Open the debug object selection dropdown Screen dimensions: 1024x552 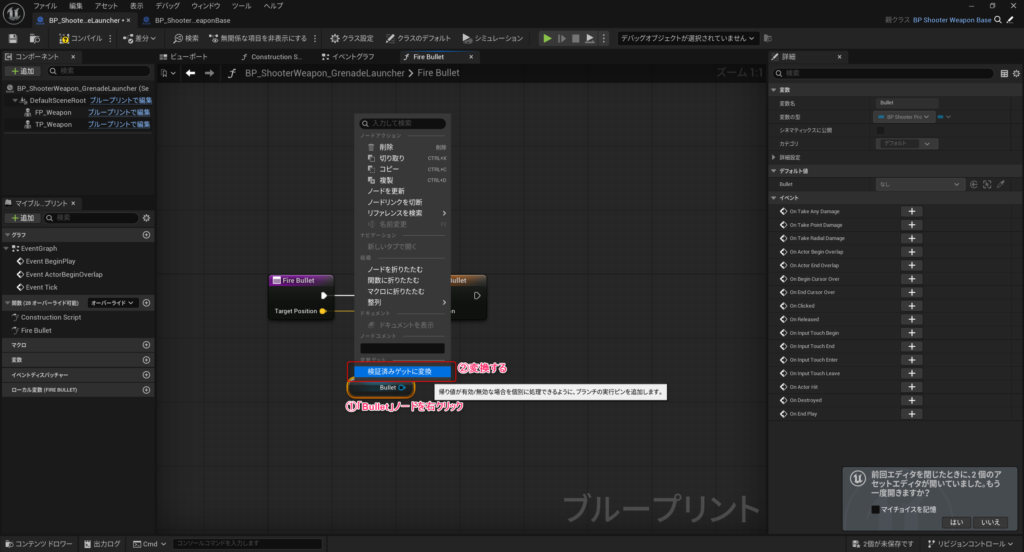coord(688,38)
